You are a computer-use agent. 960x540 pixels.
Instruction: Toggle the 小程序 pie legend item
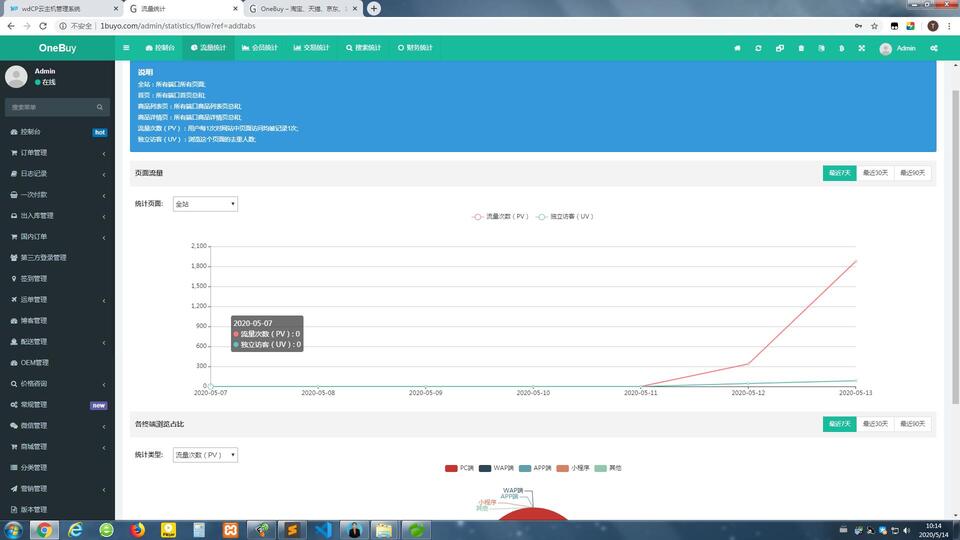point(572,468)
